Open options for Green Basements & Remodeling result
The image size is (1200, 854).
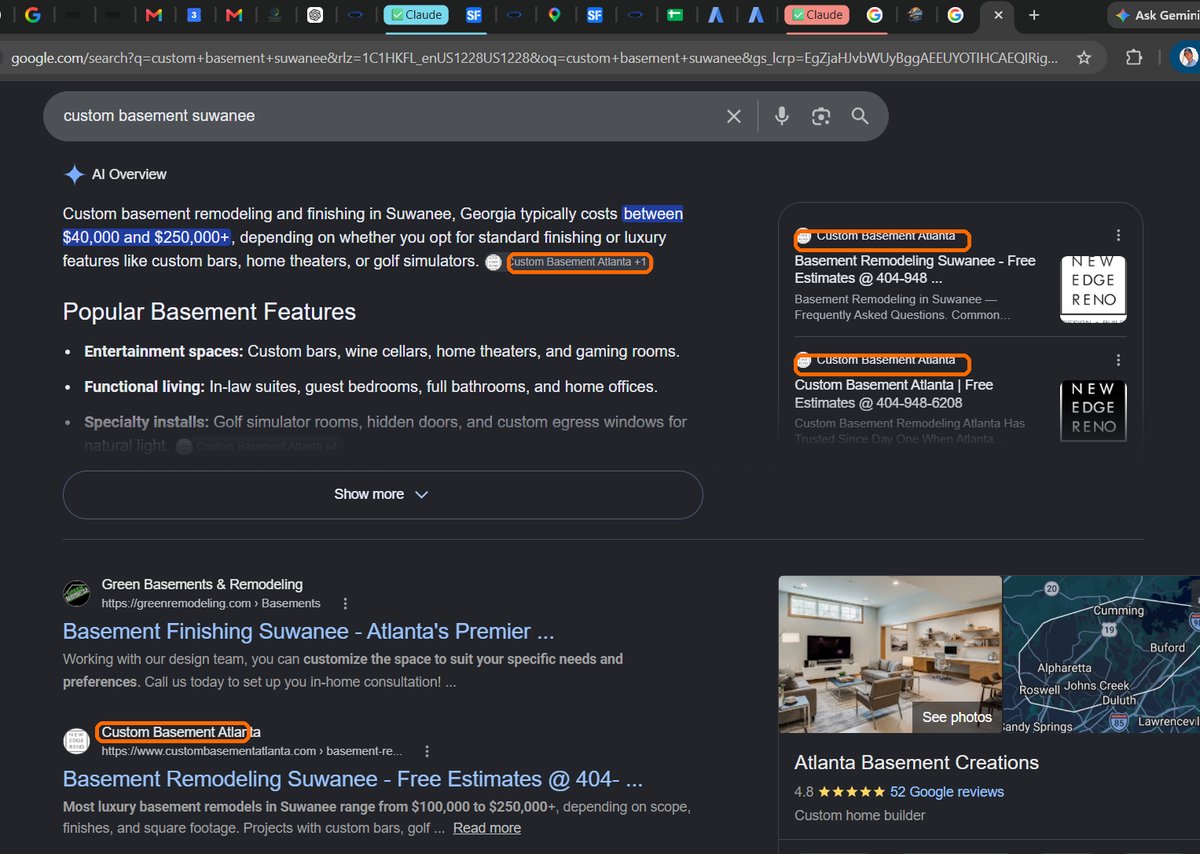[346, 603]
